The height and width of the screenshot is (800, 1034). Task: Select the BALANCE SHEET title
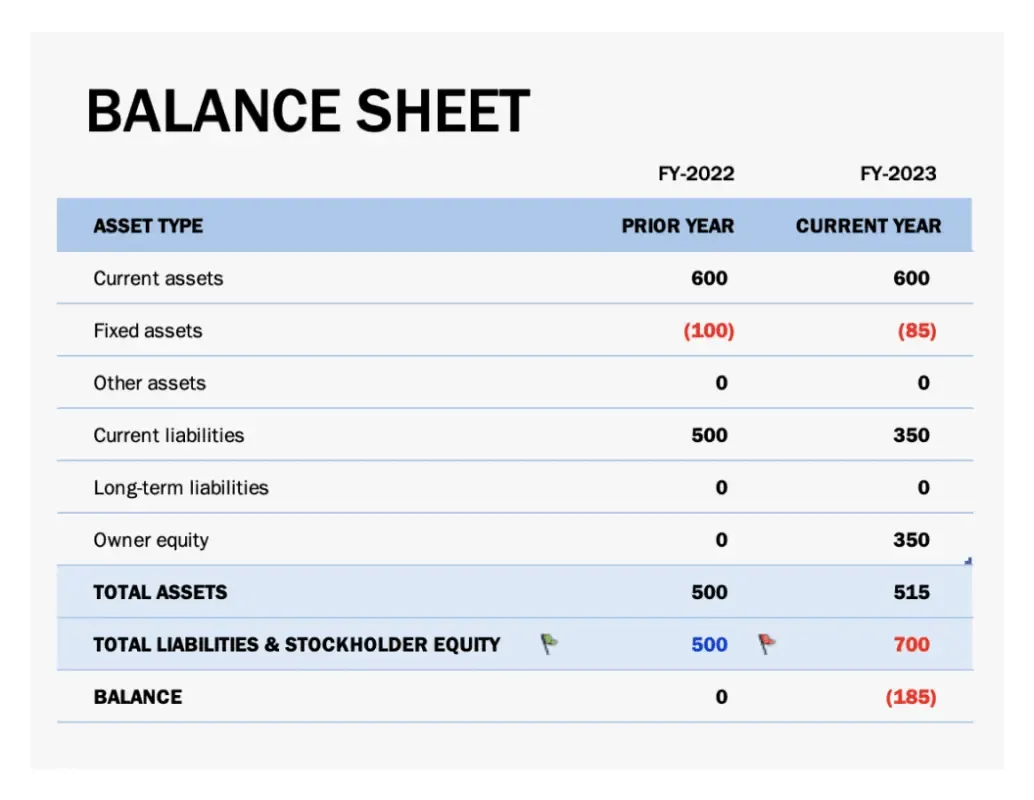pos(308,111)
